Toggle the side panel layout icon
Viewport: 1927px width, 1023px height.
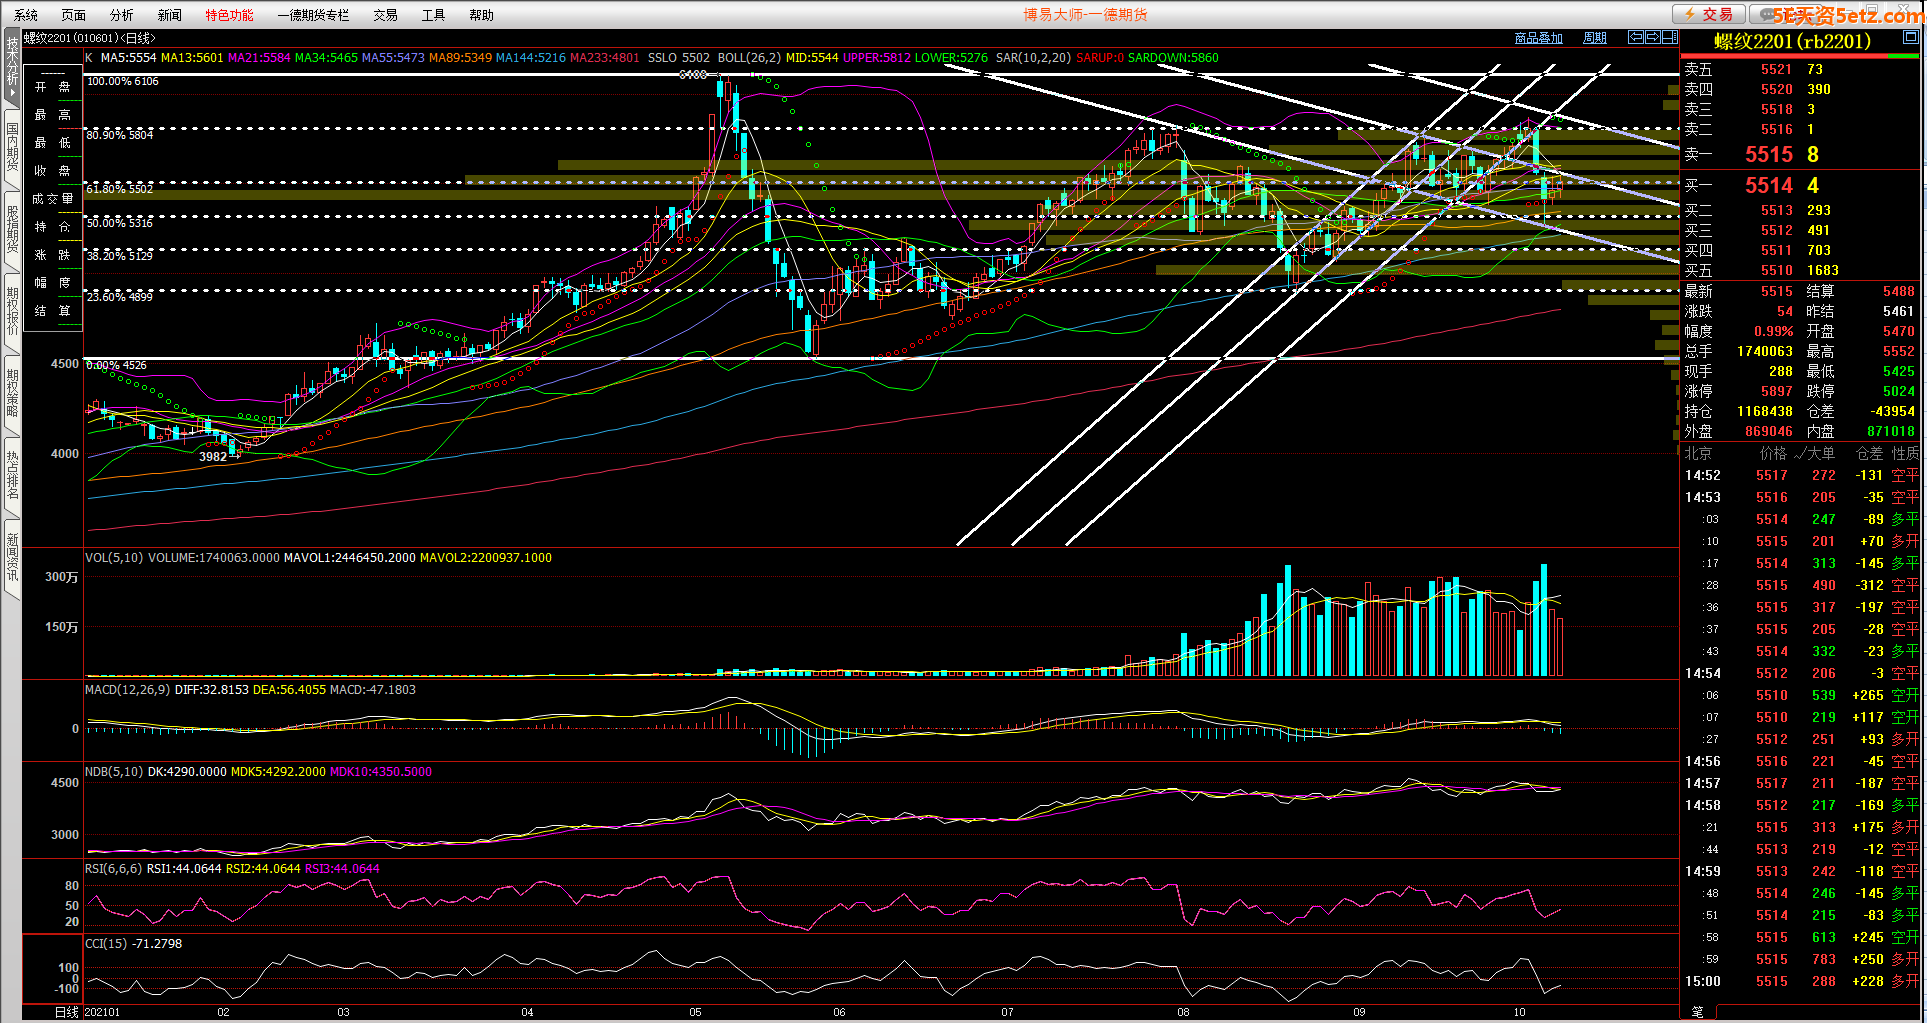click(x=1669, y=37)
